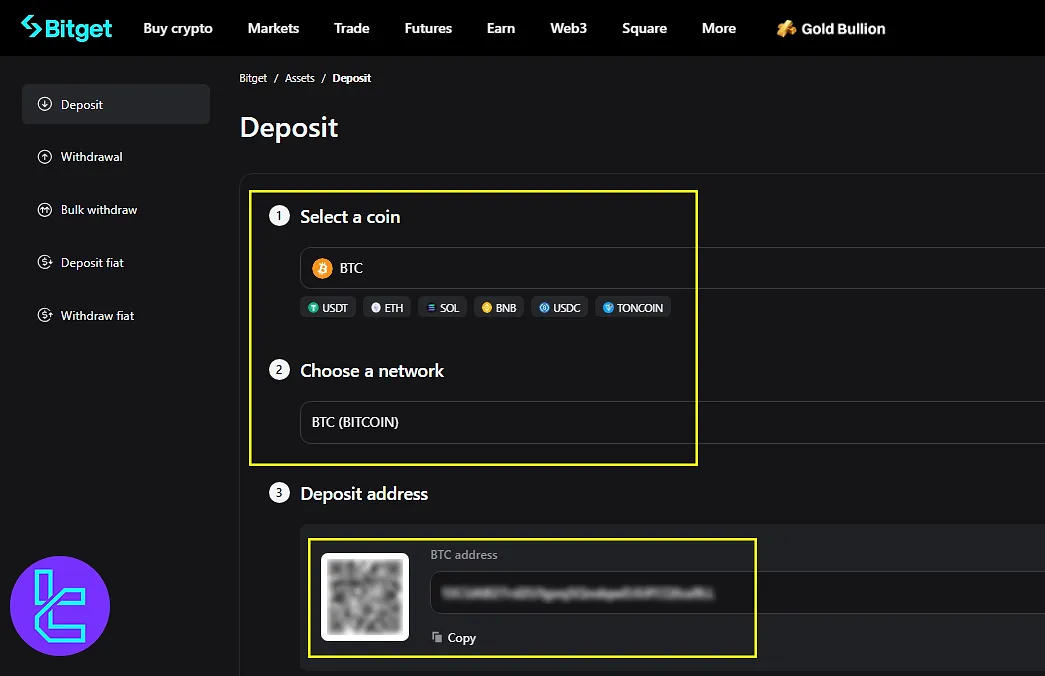Click the Deposit down-arrow sidebar icon

[45, 104]
